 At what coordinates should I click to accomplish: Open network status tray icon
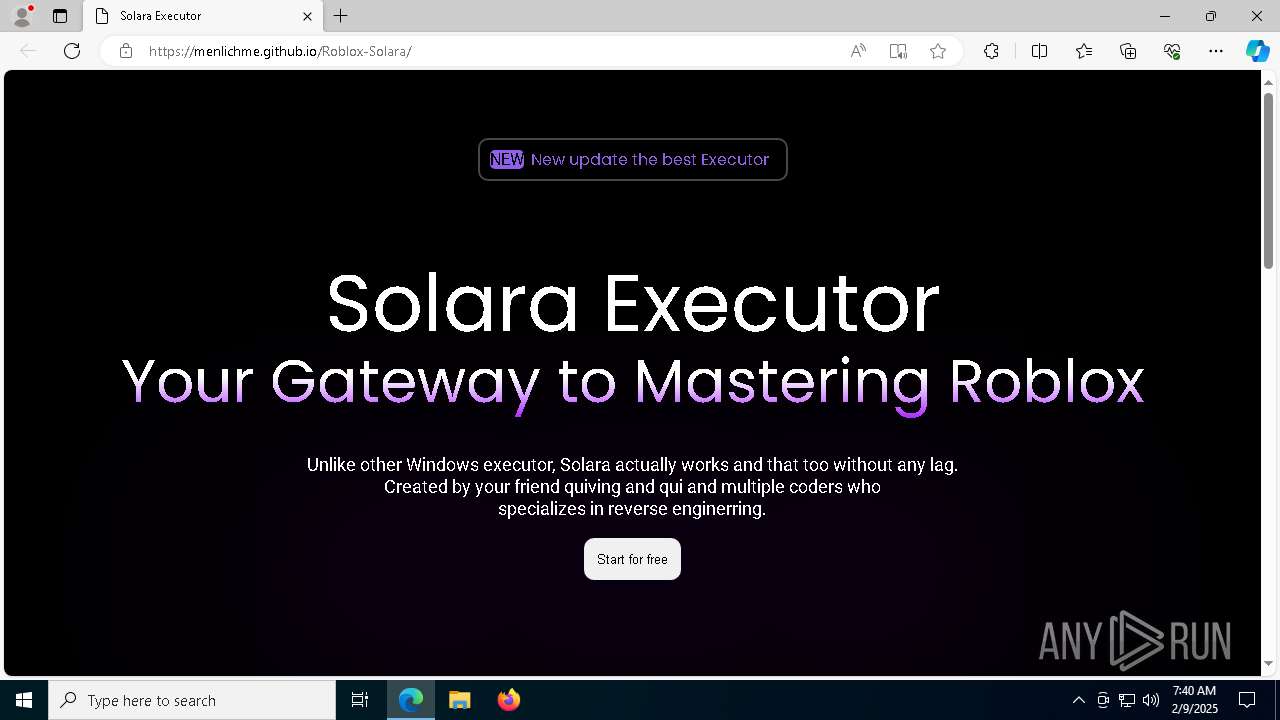[1127, 700]
